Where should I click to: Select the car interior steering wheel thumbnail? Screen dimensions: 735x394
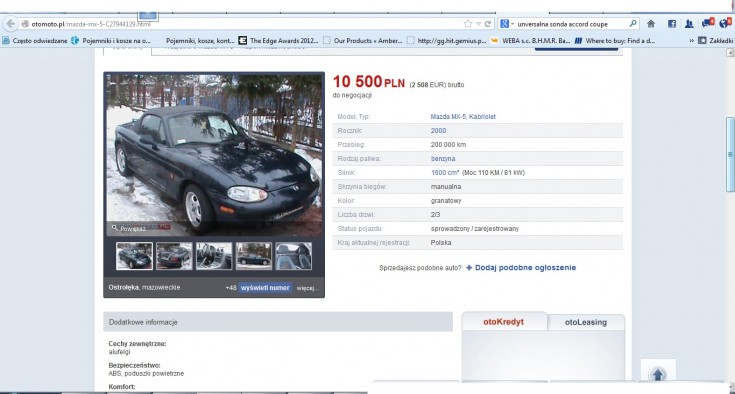pyautogui.click(x=214, y=256)
